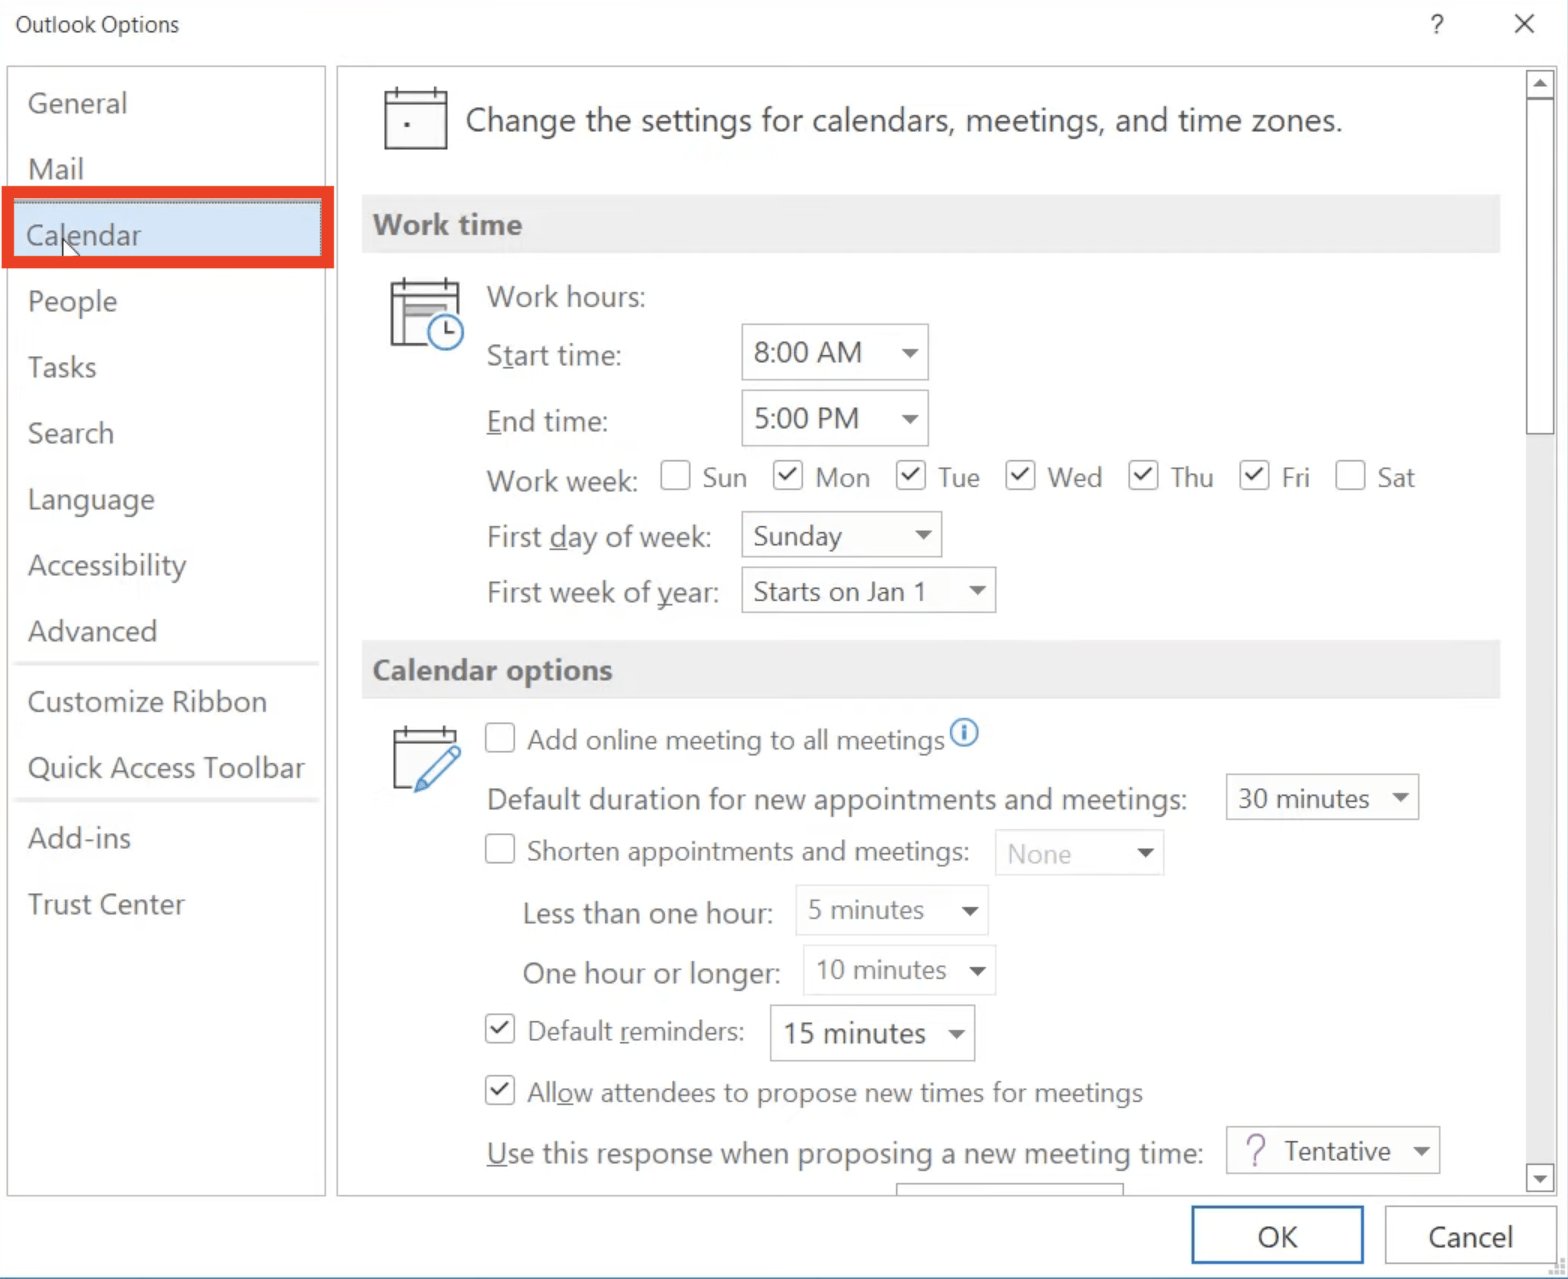Click the scrollbar up arrow

[x=1540, y=85]
